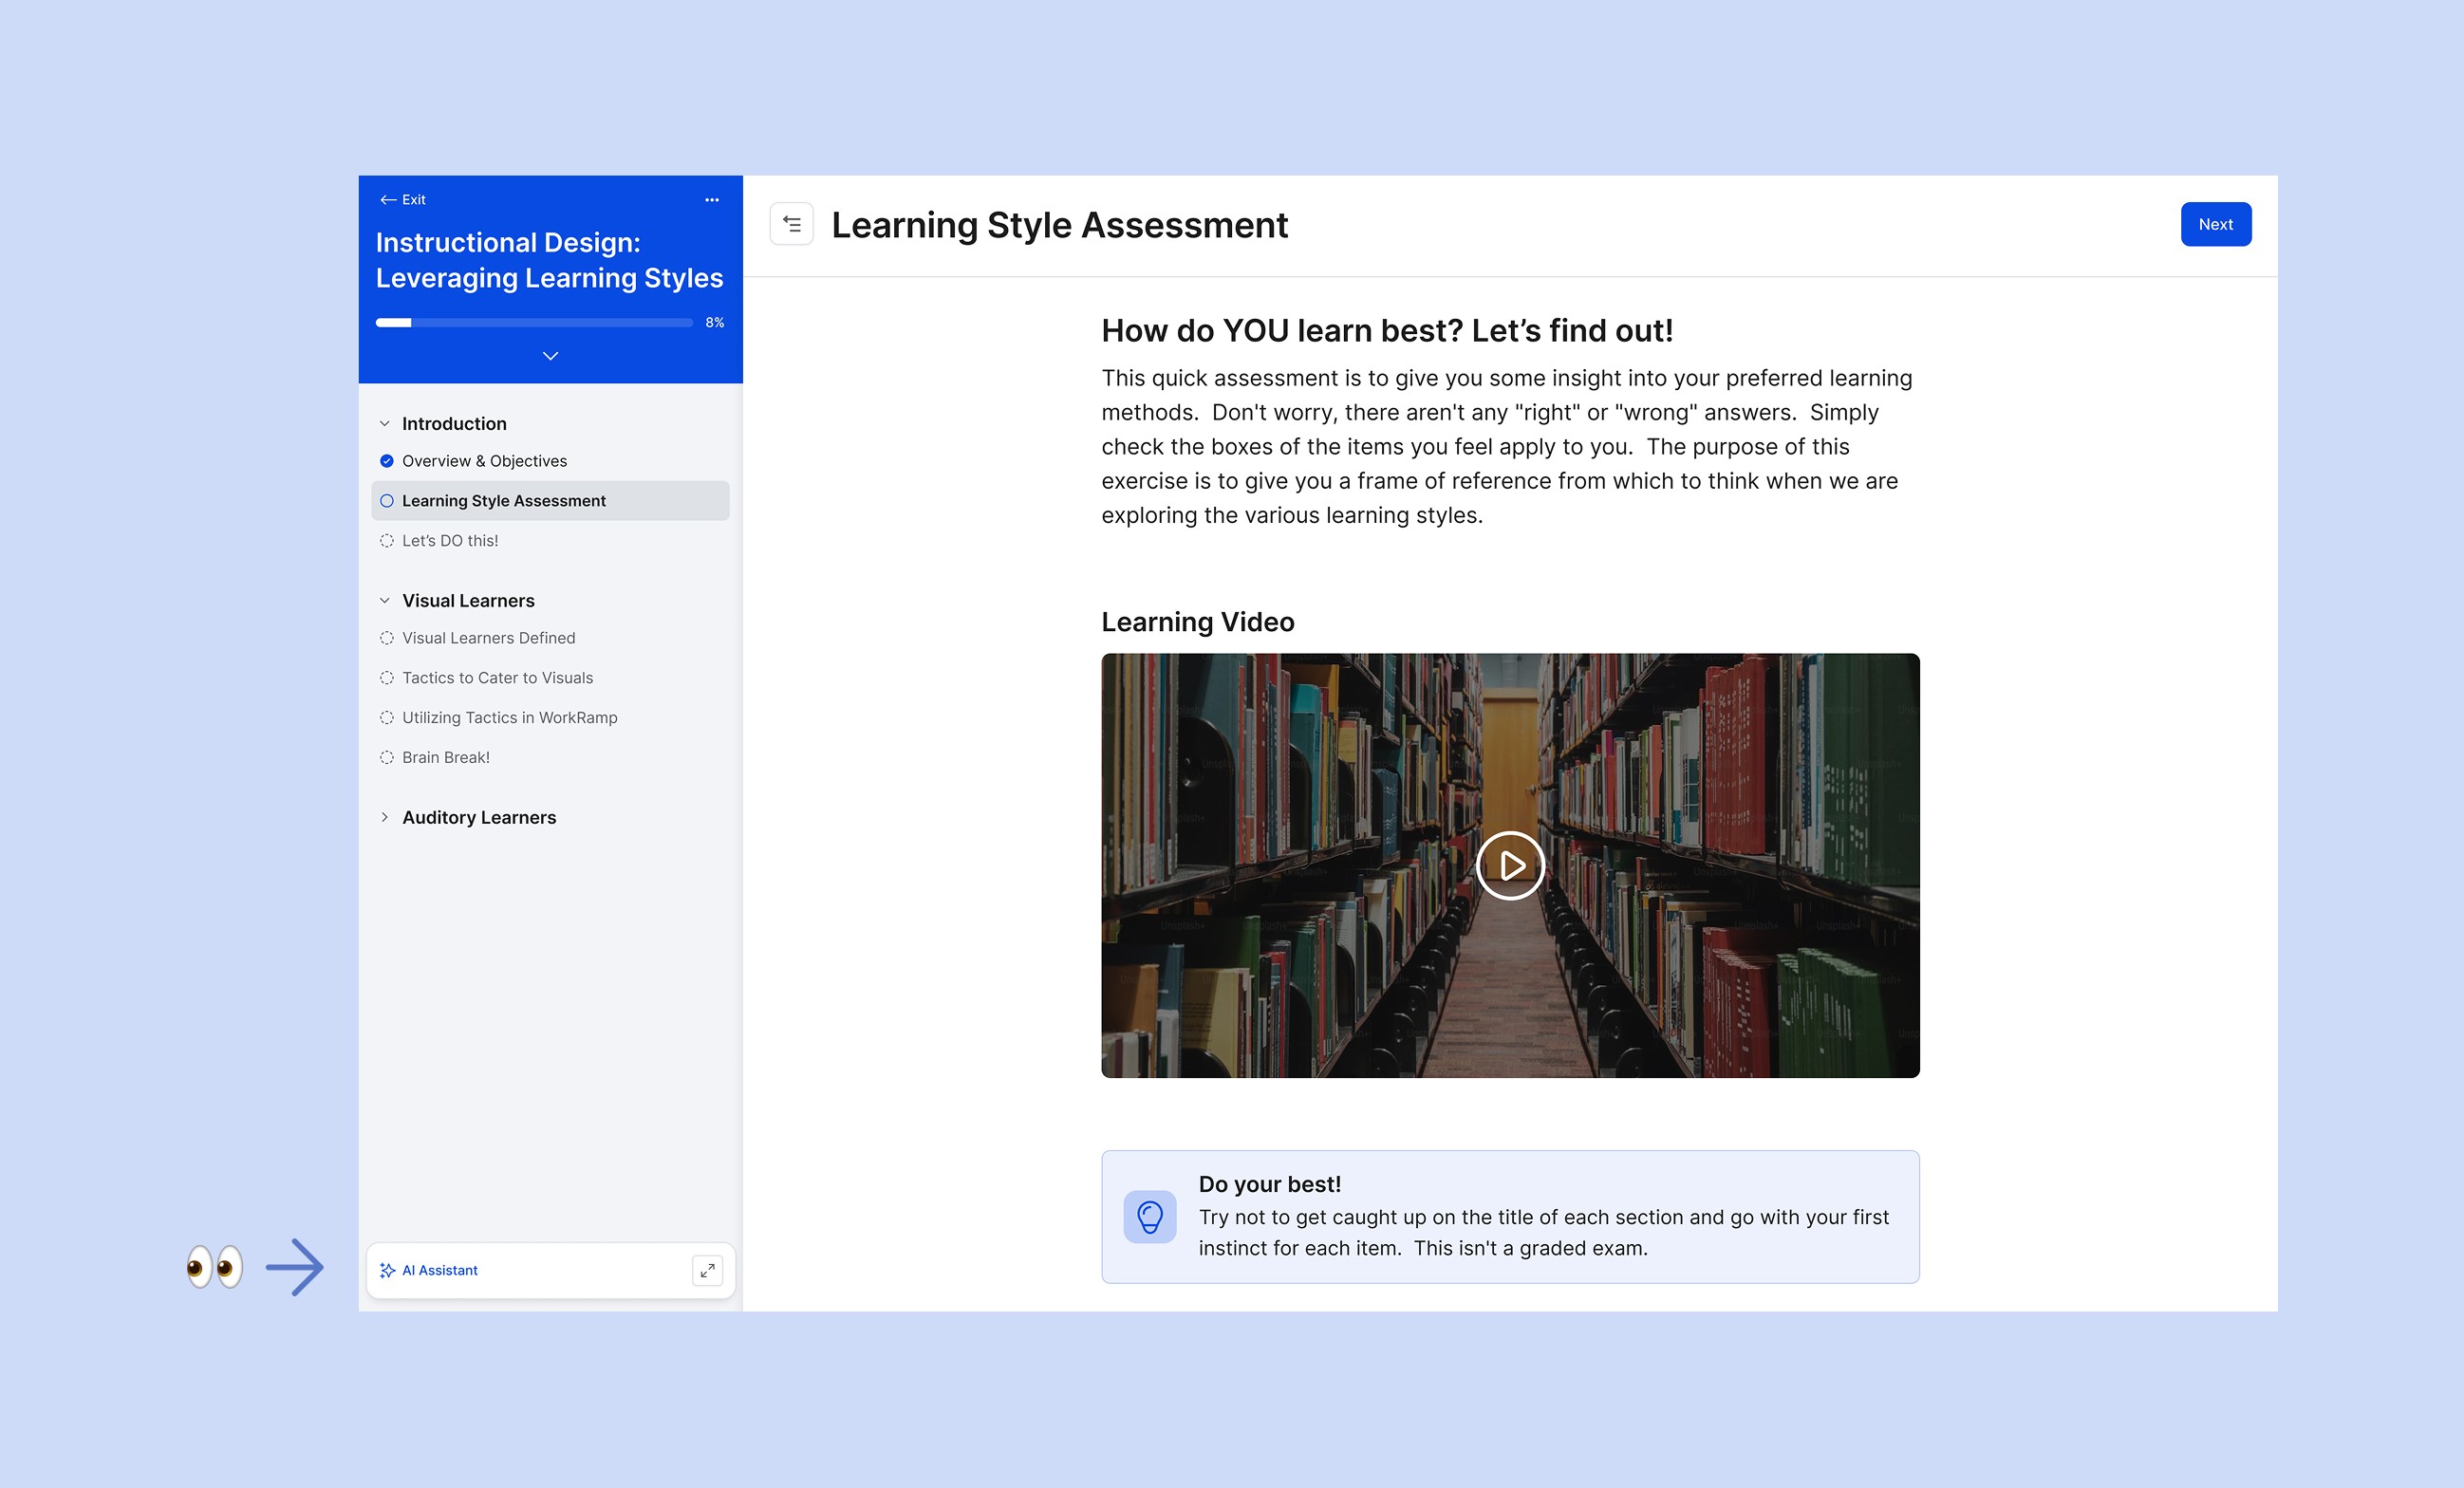
Task: Click Learning Style Assessment status circle
Action: click(387, 501)
